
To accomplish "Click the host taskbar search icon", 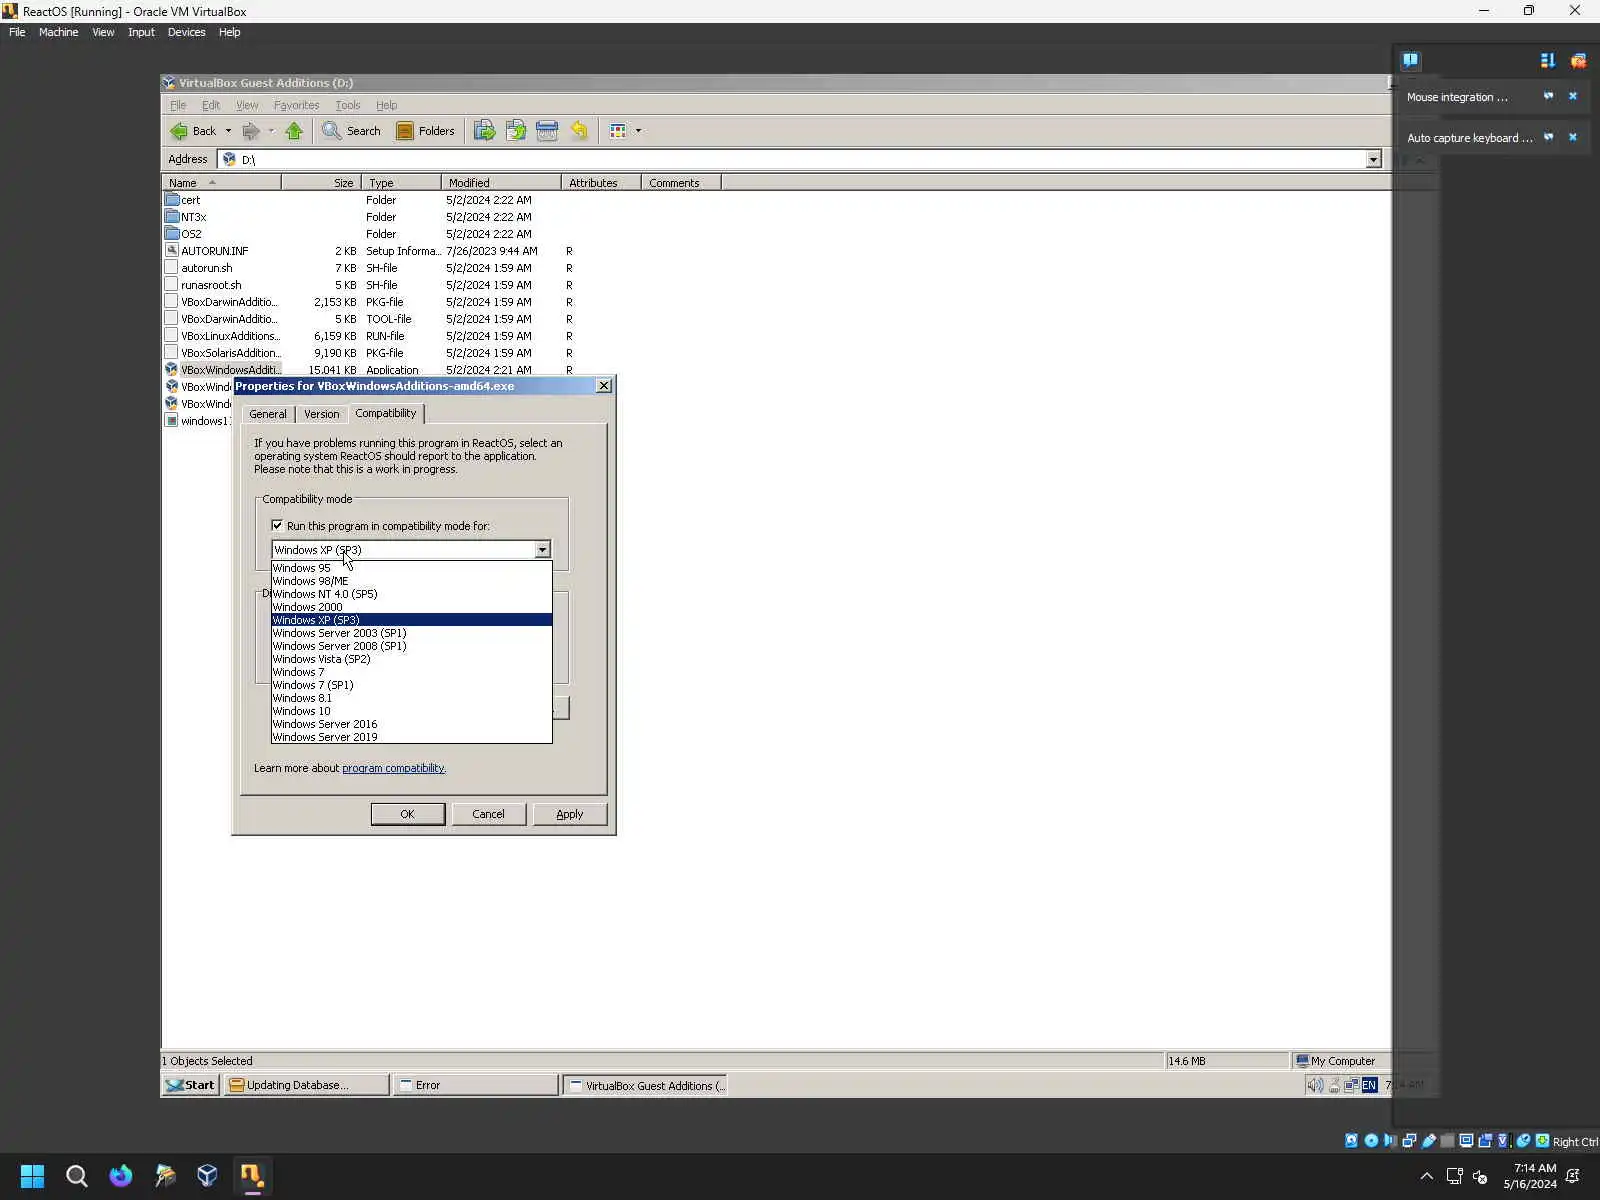I will point(76,1176).
